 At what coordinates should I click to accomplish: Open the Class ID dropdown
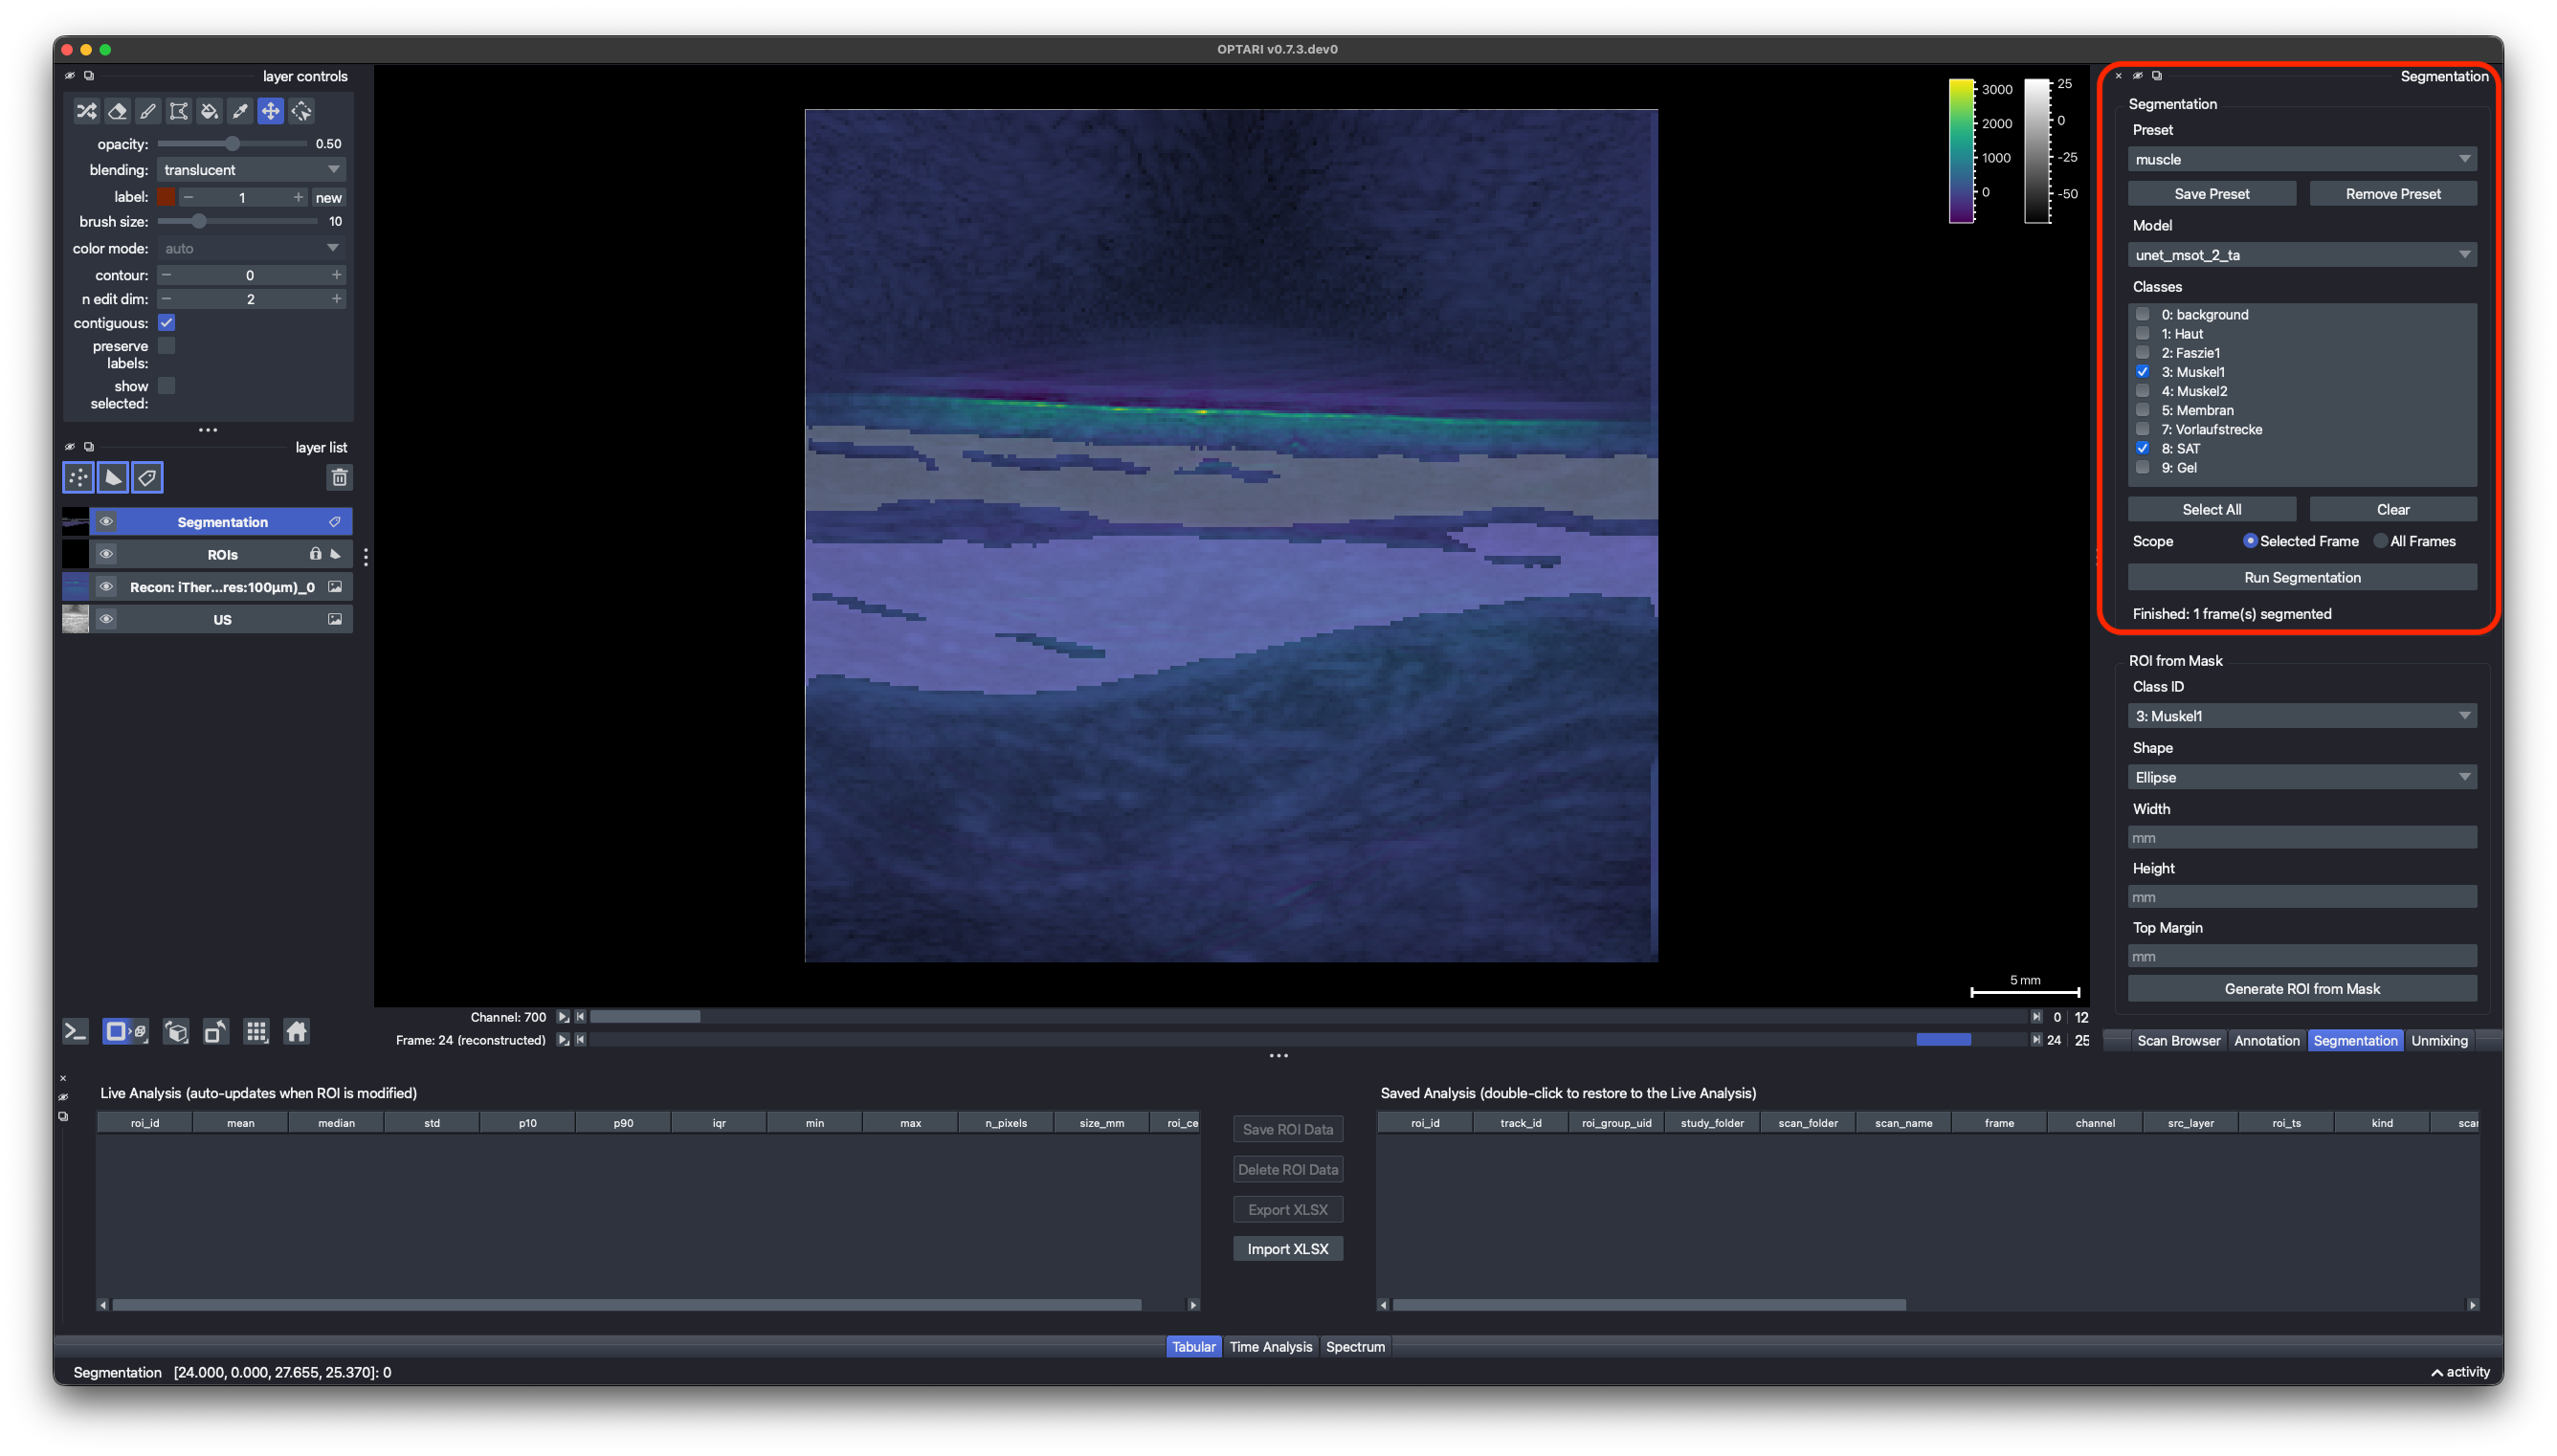[2302, 716]
